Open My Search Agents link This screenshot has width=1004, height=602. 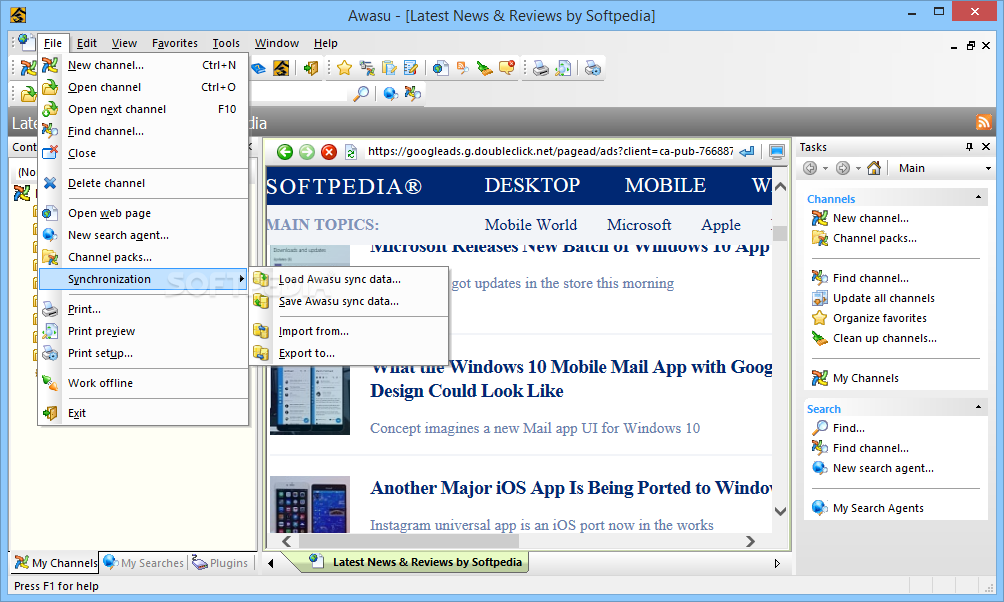tap(878, 508)
